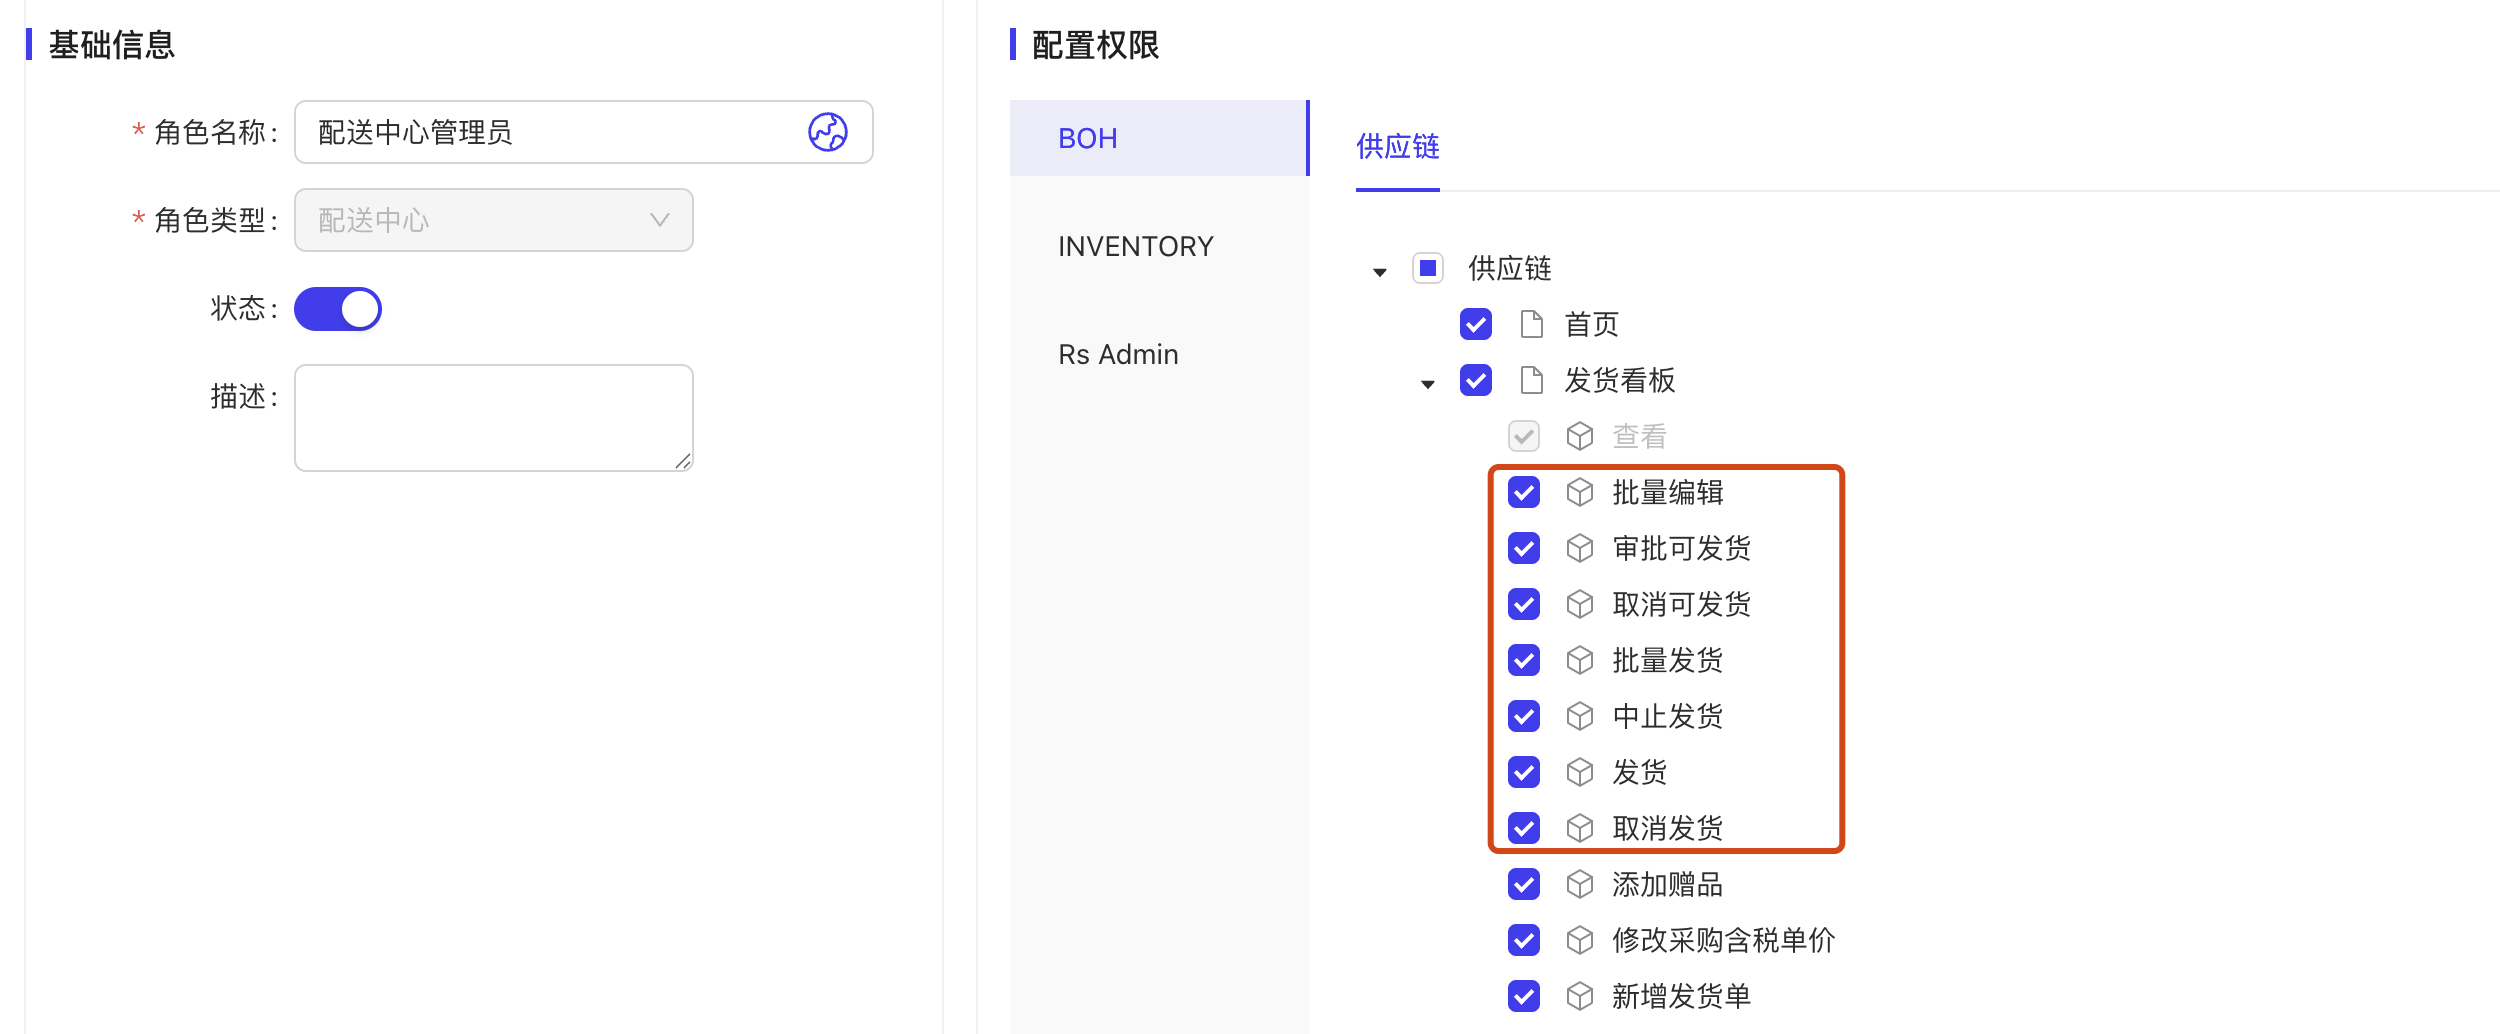
Task: Select the 供应链 tab
Action: tap(1397, 147)
